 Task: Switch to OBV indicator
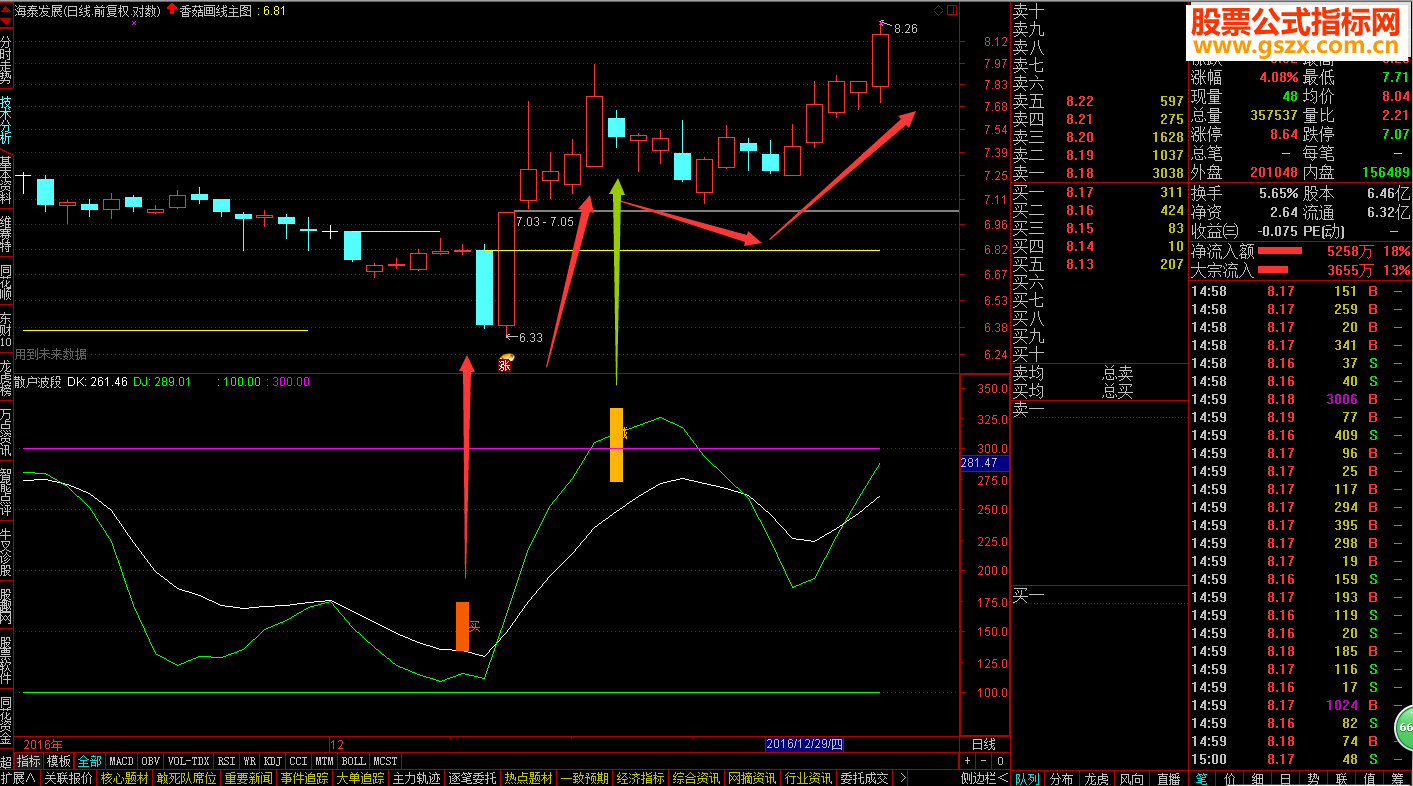coord(150,761)
